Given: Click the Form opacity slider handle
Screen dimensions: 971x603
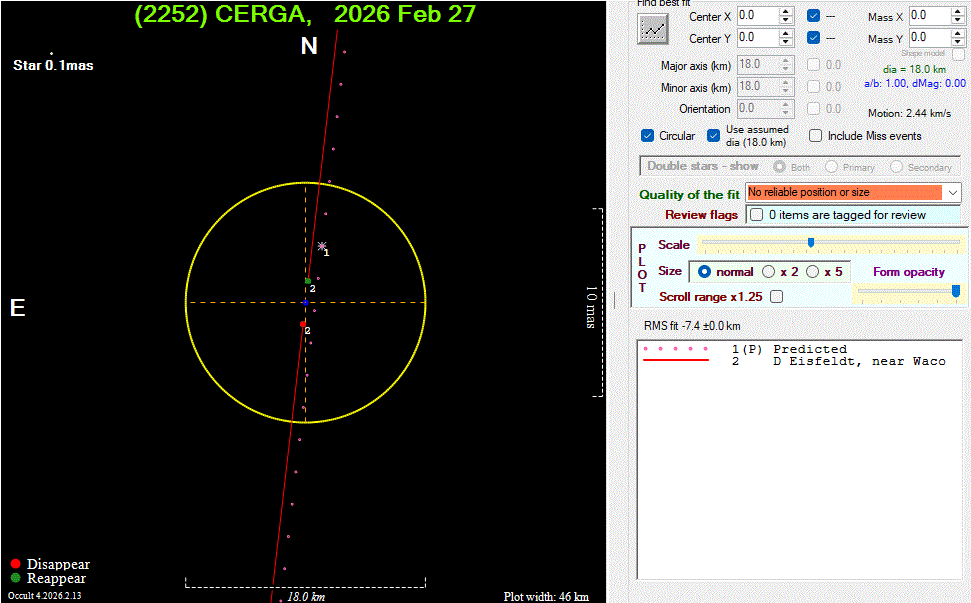Looking at the screenshot, I should 956,291.
